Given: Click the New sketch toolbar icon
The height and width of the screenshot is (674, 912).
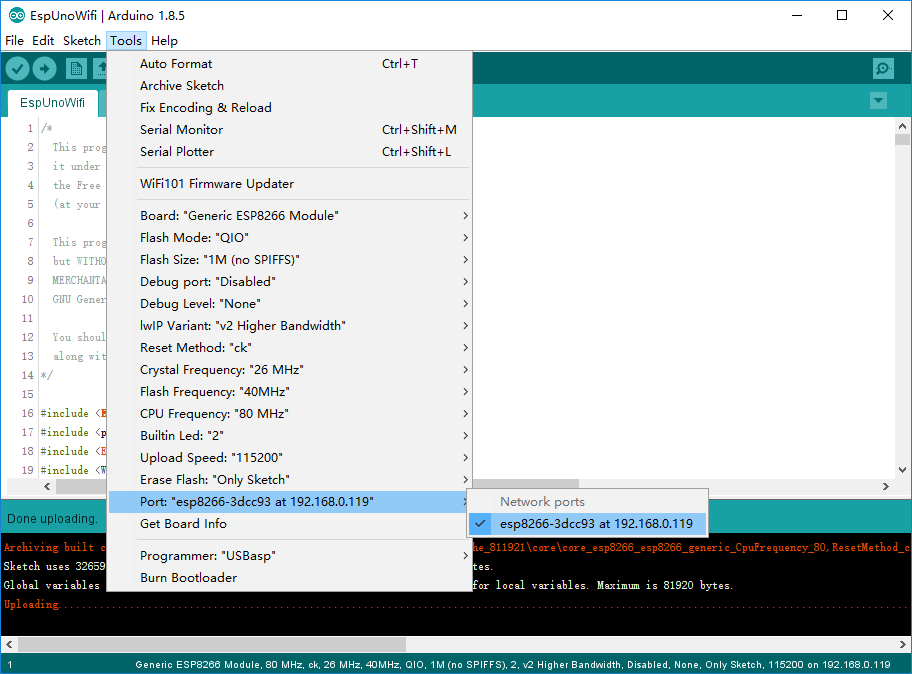Looking at the screenshot, I should [x=76, y=68].
